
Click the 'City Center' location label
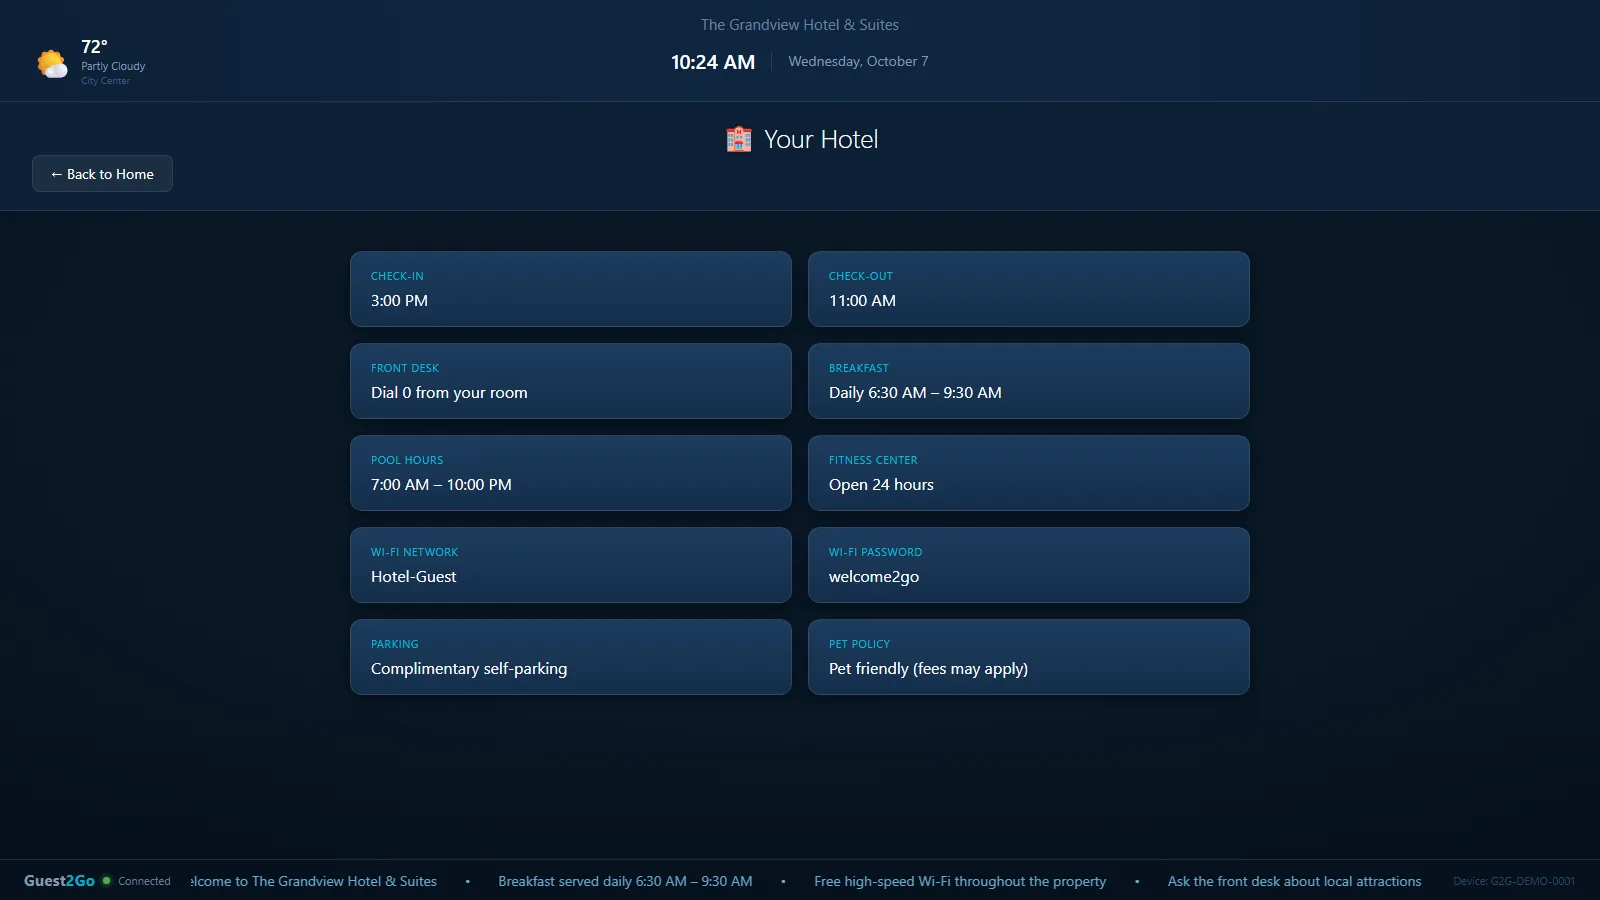[105, 81]
